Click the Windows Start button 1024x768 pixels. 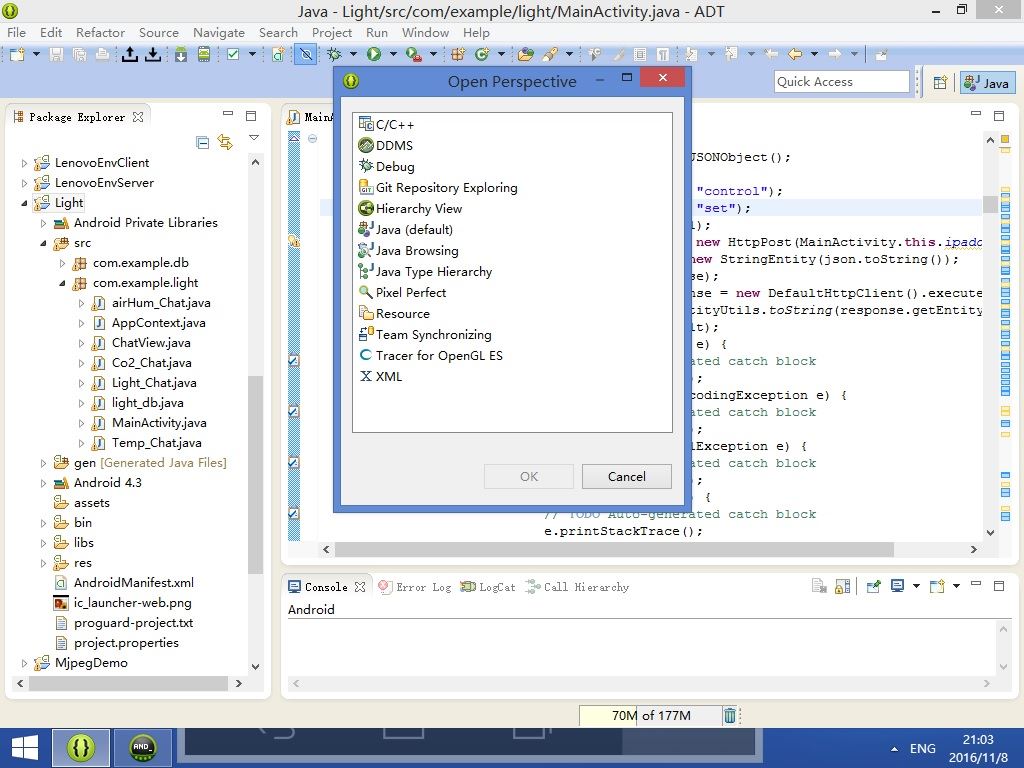[x=25, y=748]
